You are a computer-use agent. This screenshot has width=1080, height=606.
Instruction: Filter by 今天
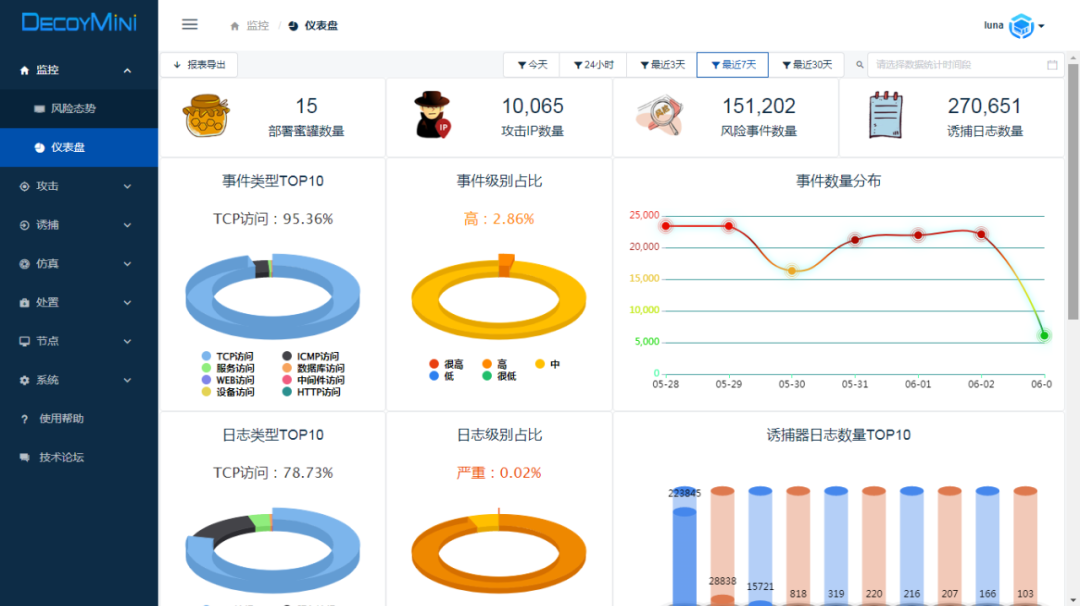(x=532, y=65)
